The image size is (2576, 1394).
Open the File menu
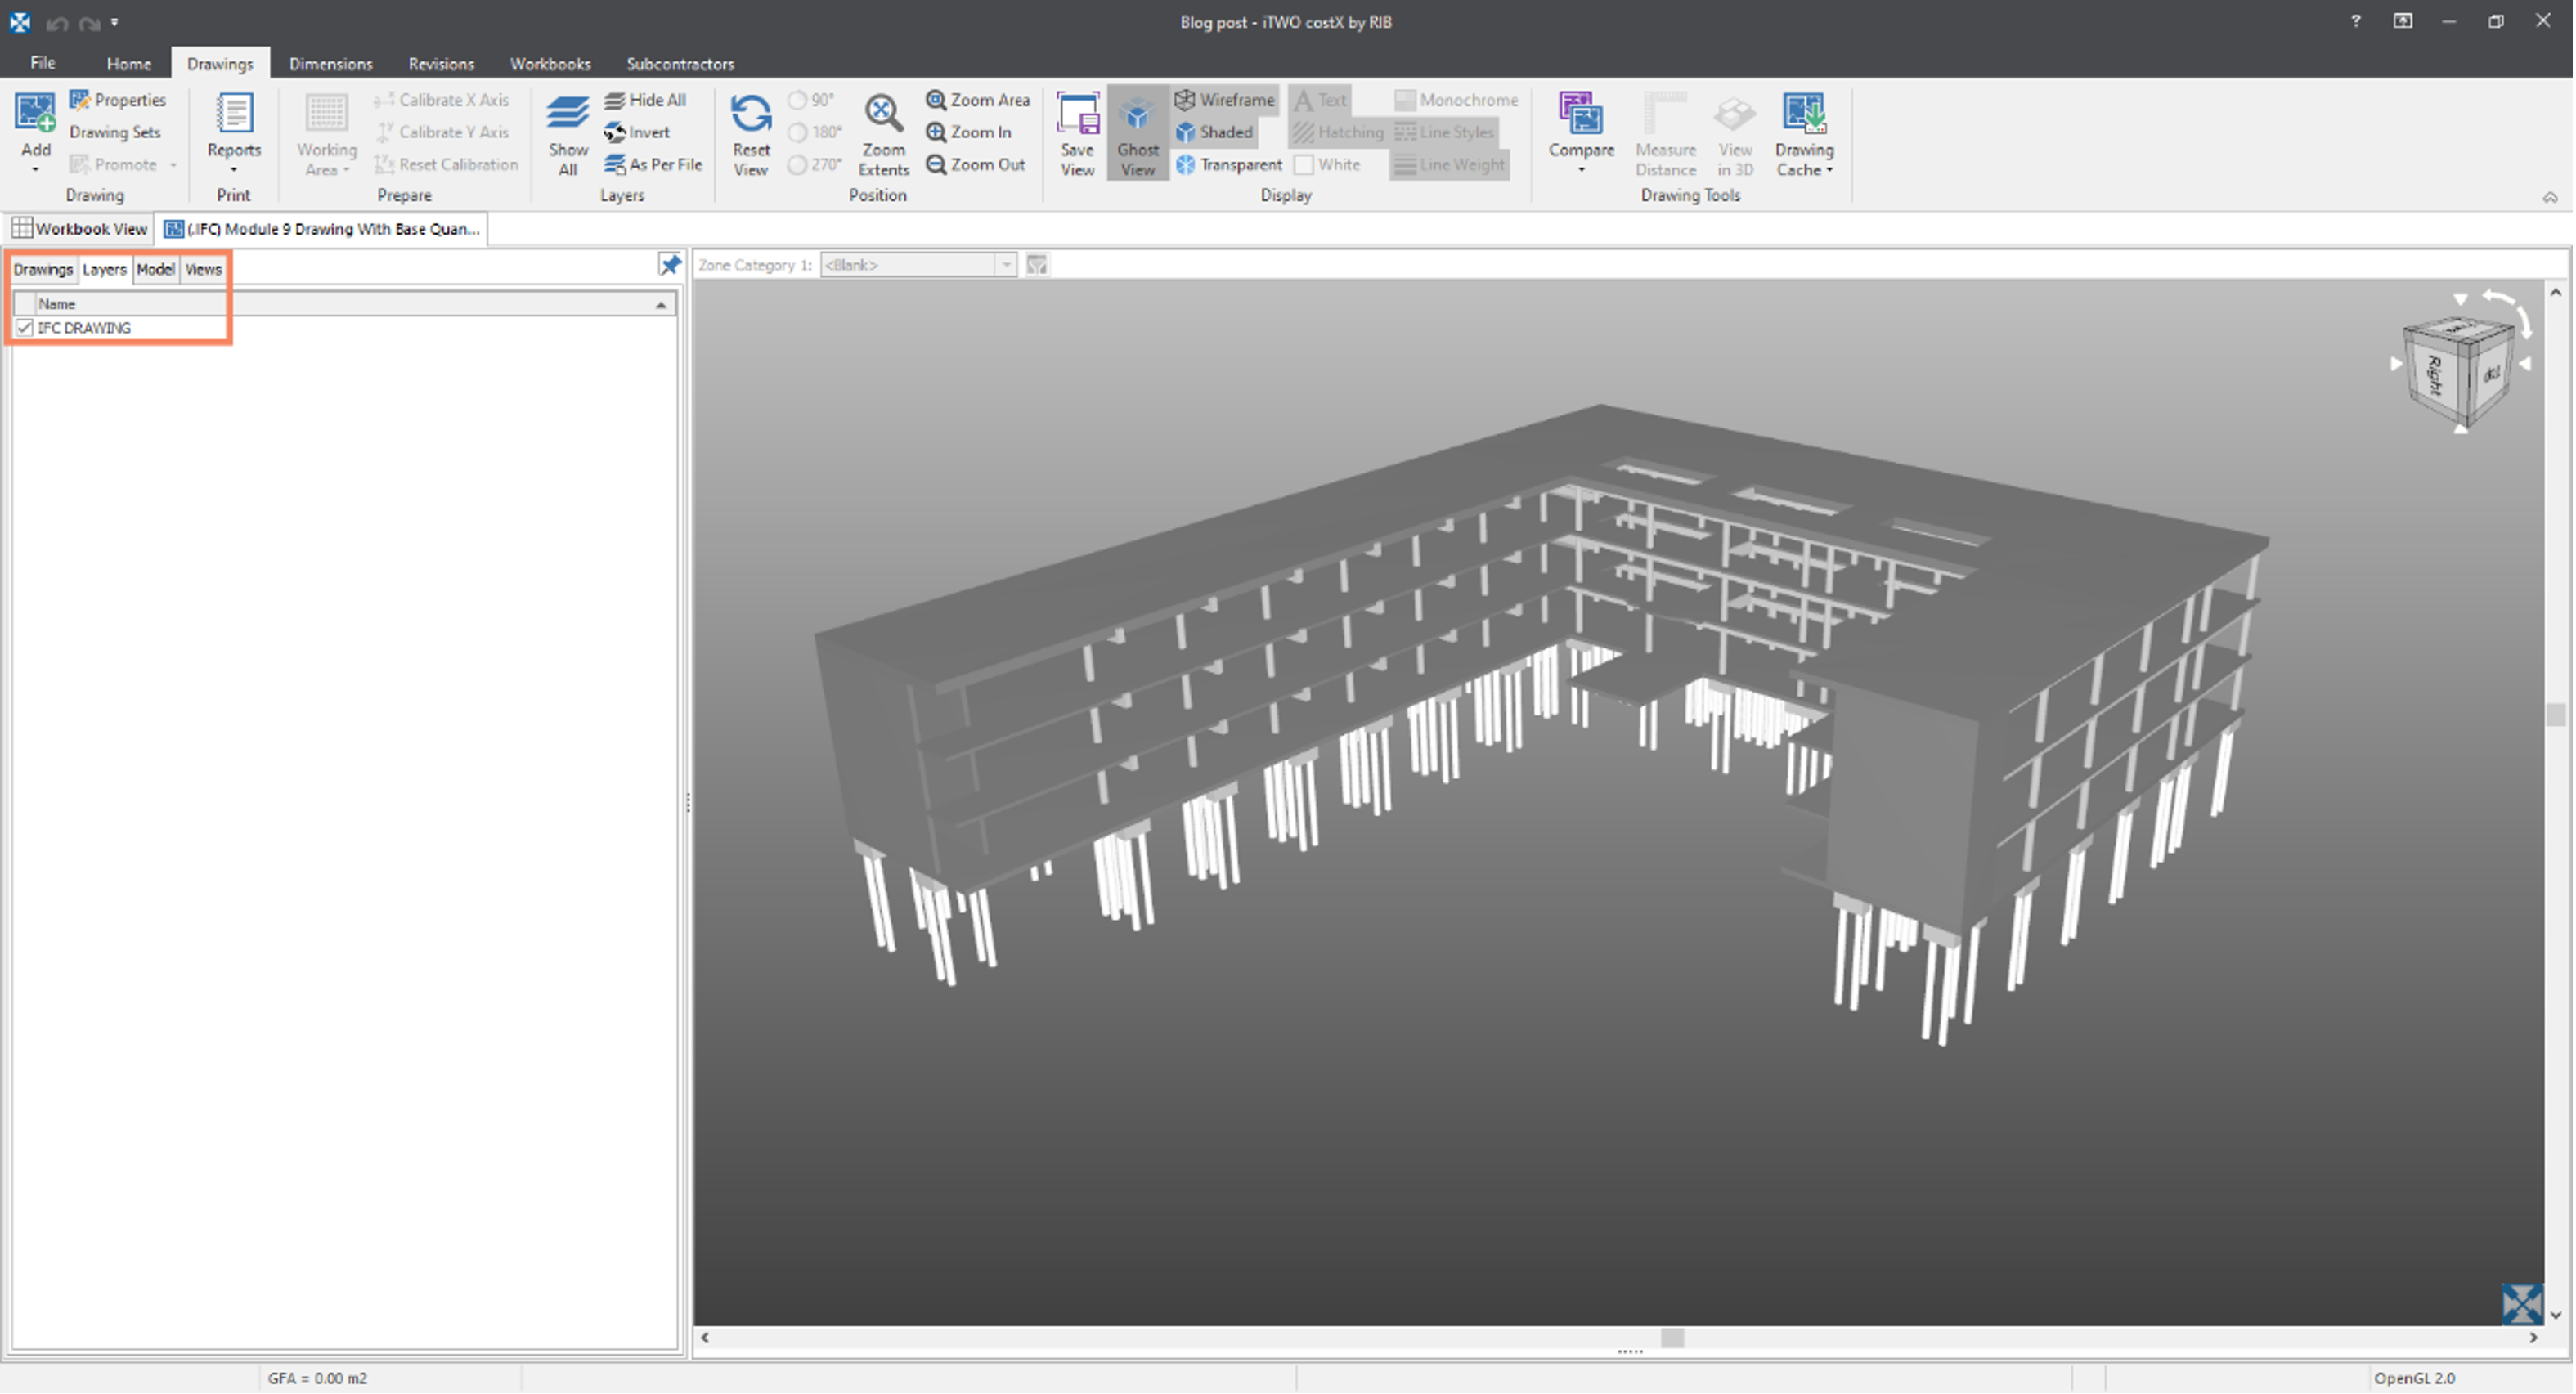click(42, 63)
